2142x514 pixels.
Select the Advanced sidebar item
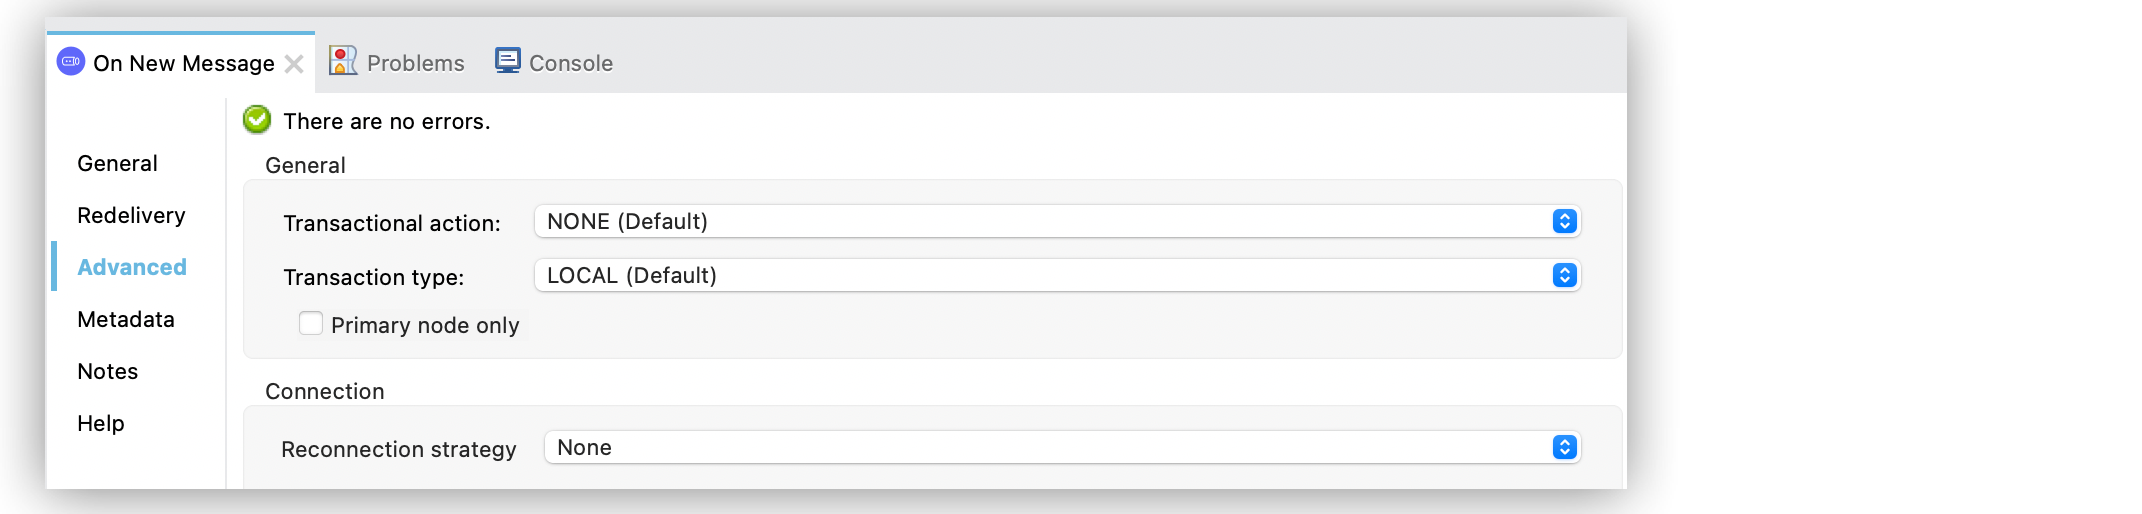tap(132, 267)
